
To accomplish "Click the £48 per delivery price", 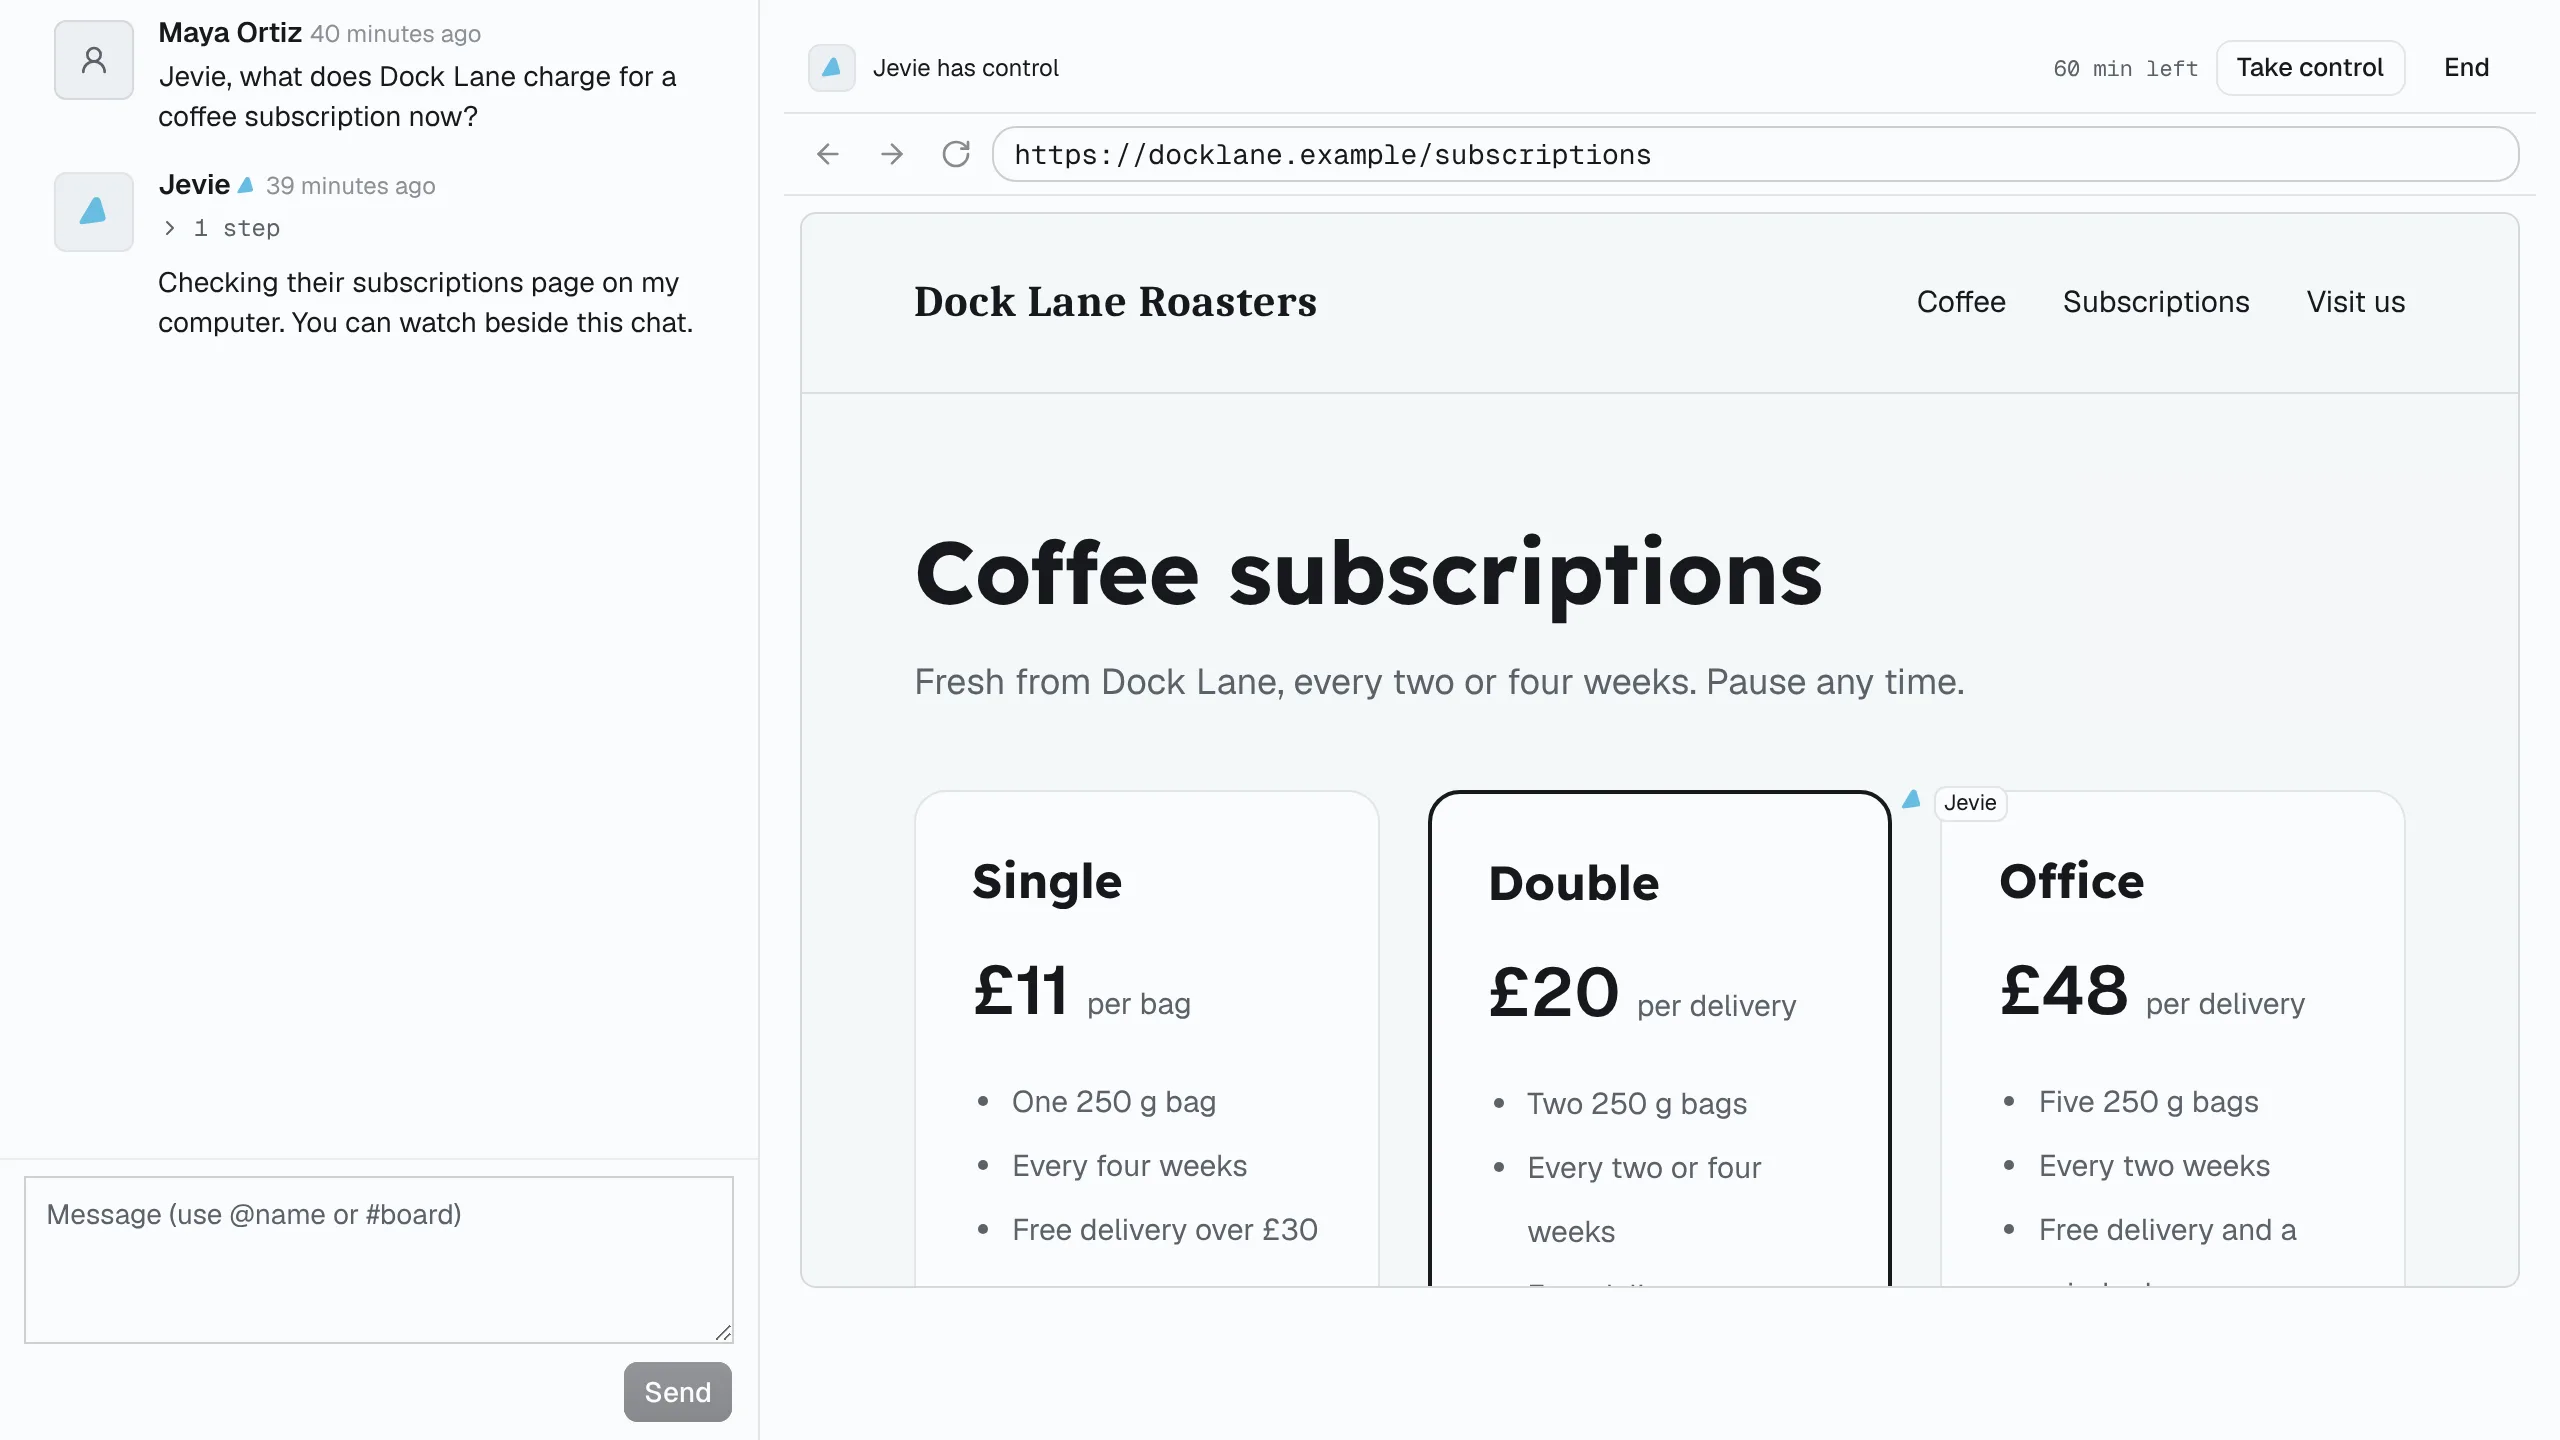I will [x=2152, y=992].
